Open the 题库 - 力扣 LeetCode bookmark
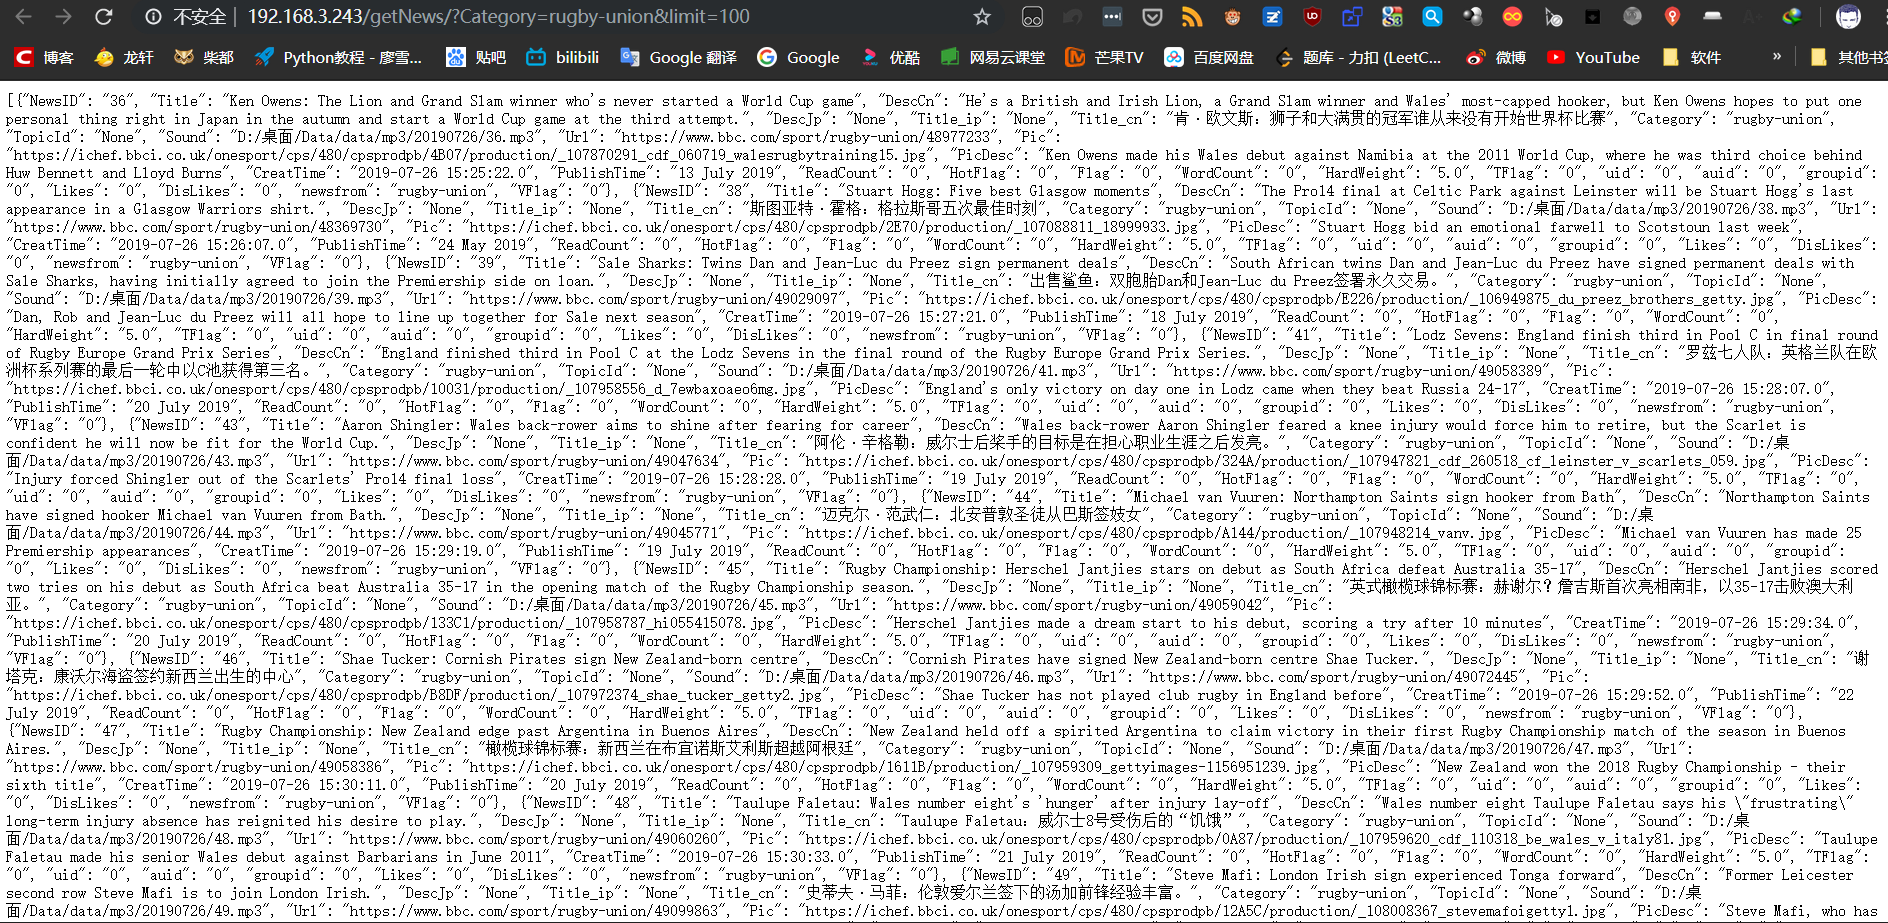Viewport: 1888px width, 923px height. click(1358, 57)
